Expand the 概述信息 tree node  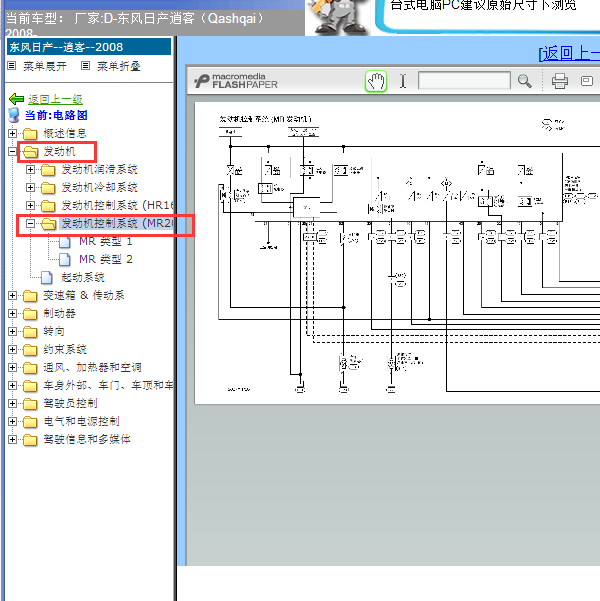(x=12, y=133)
